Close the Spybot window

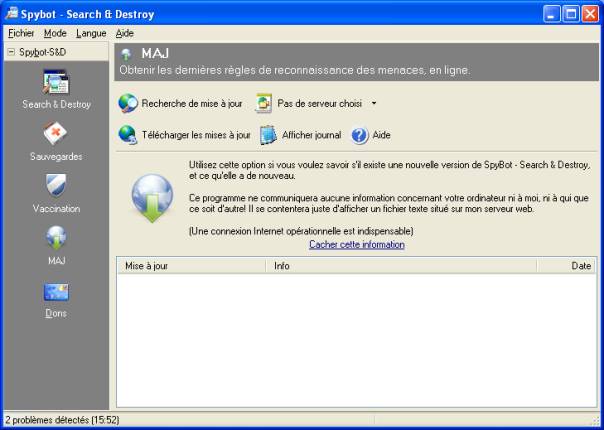pyautogui.click(x=590, y=14)
